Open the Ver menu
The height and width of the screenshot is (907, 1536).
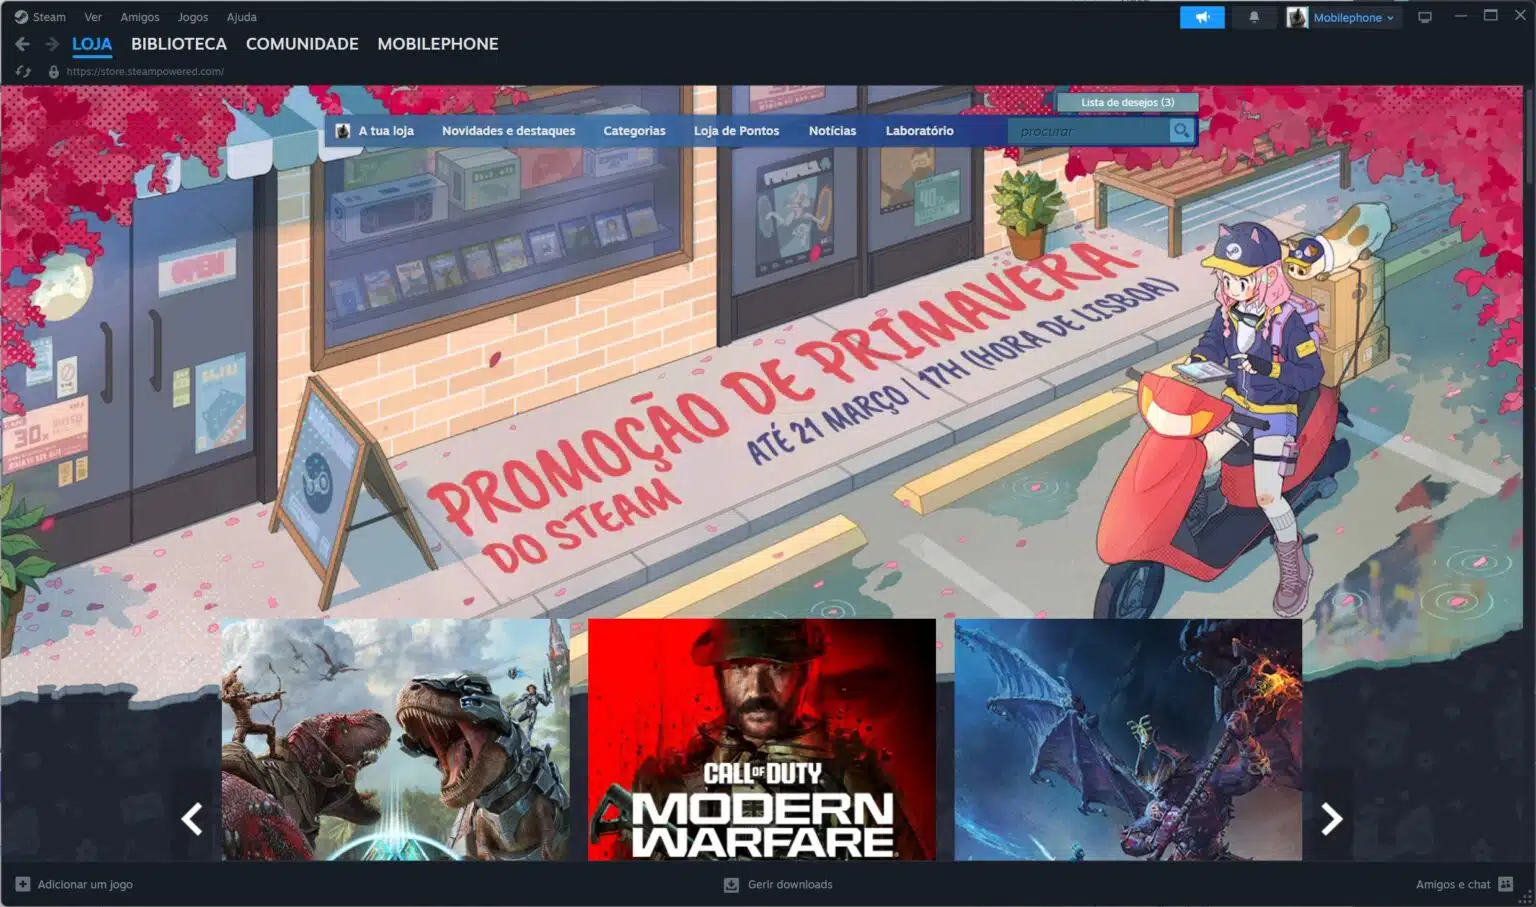click(x=93, y=17)
